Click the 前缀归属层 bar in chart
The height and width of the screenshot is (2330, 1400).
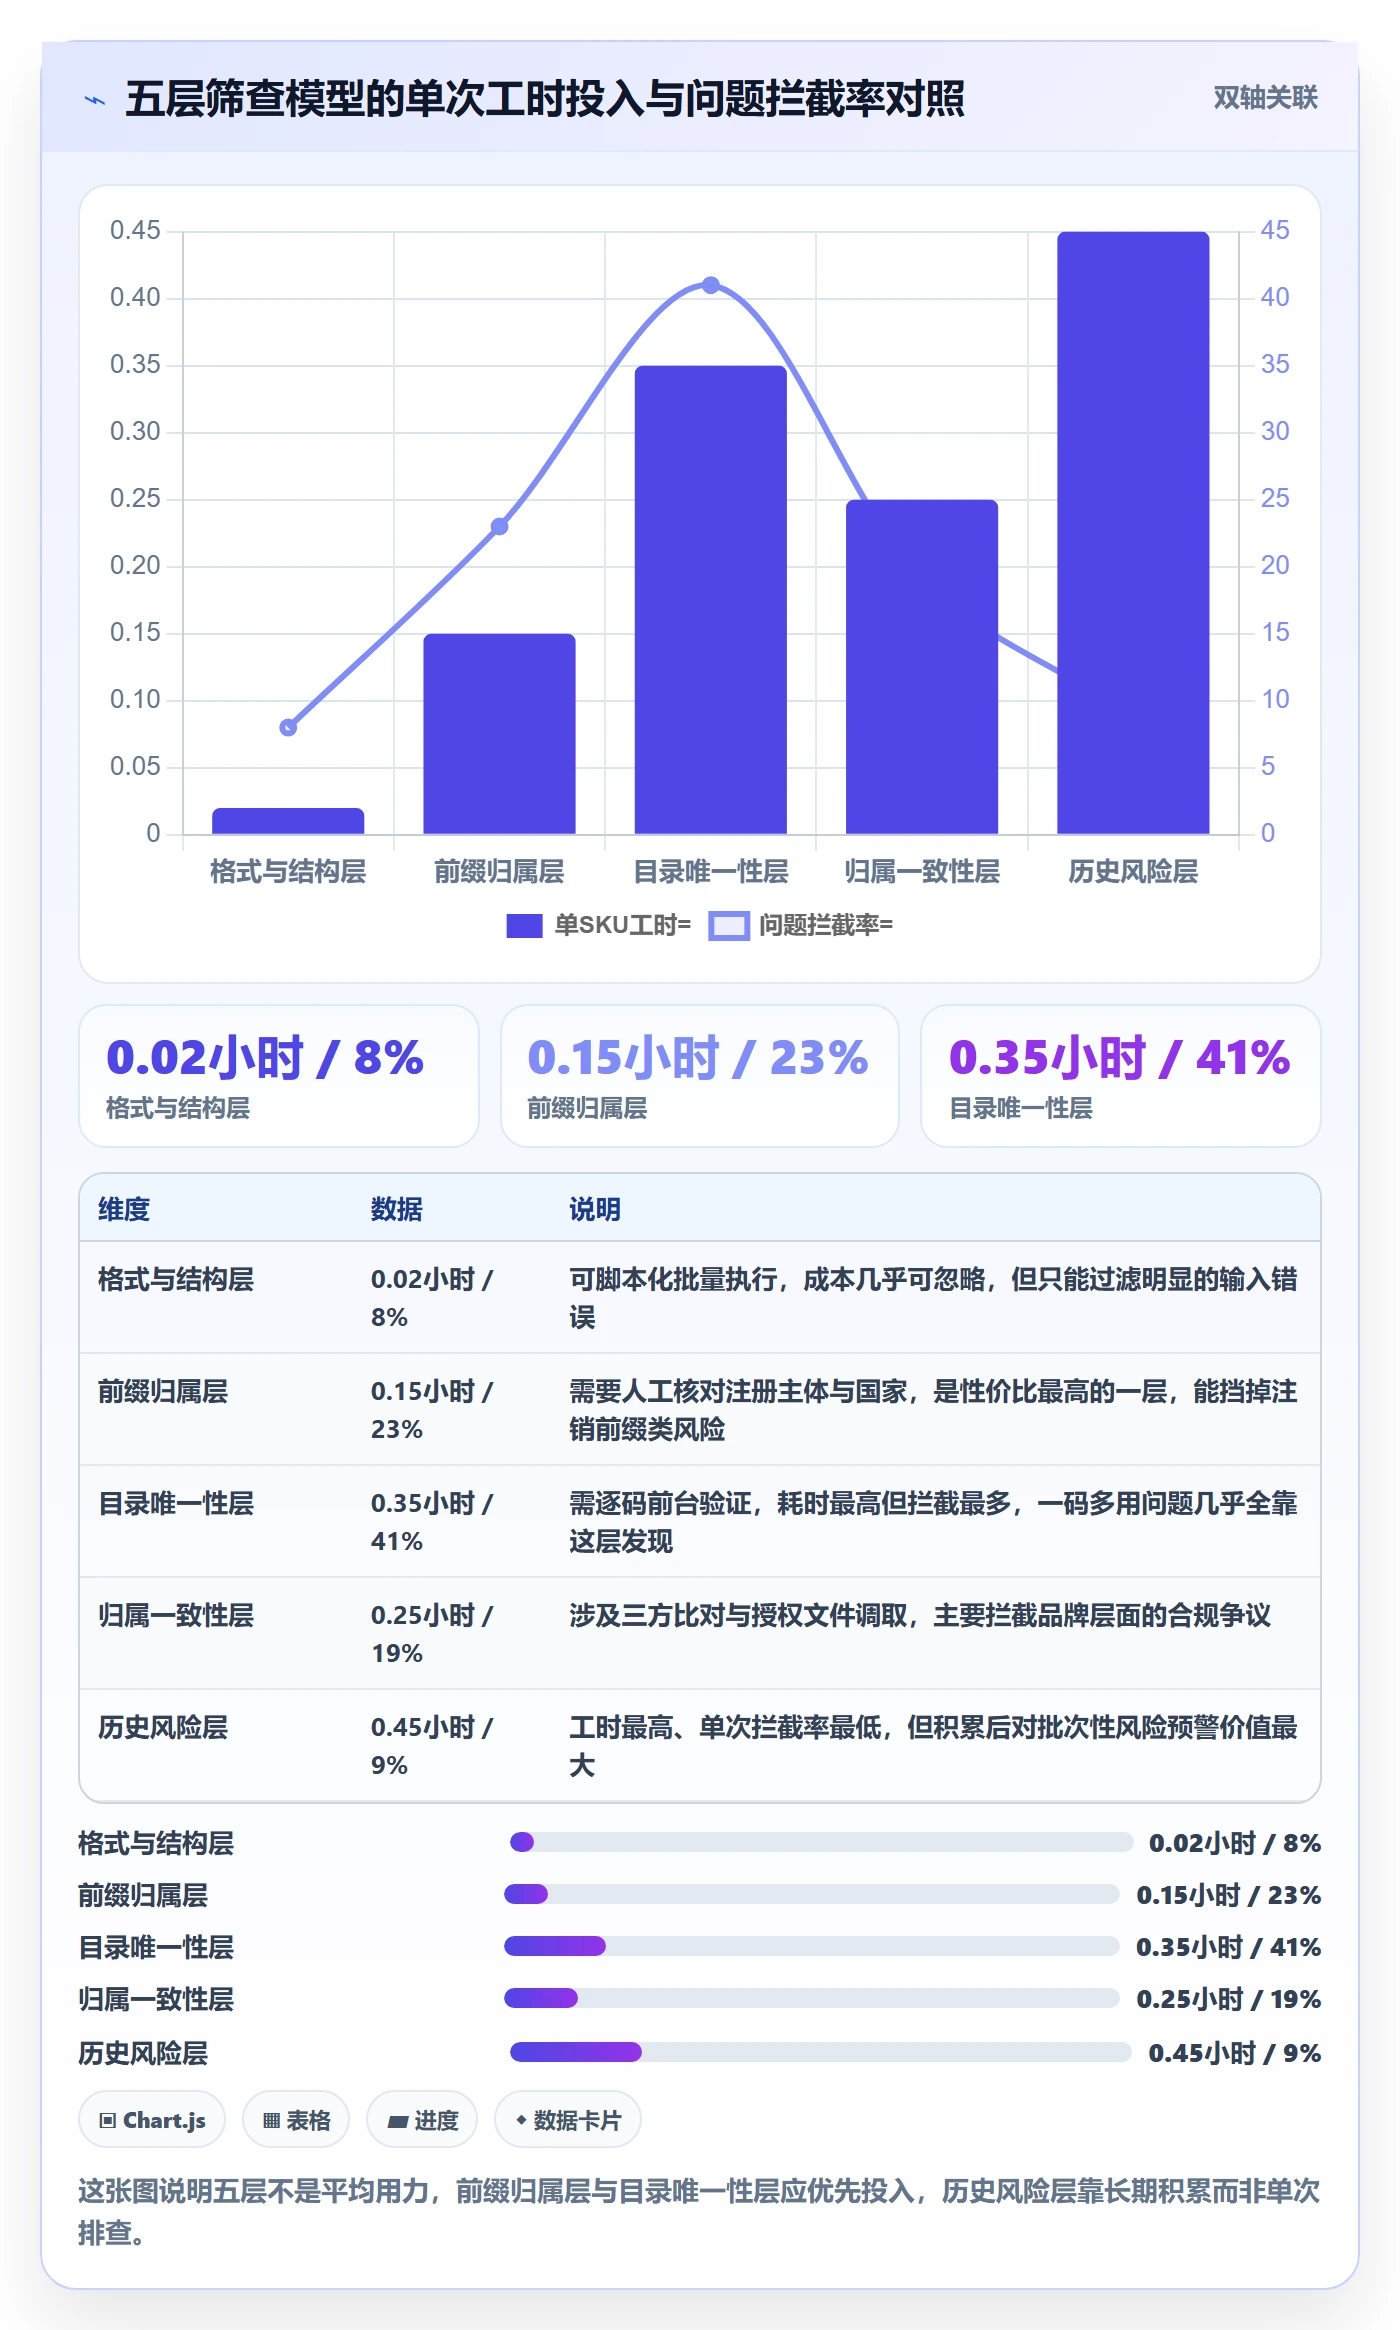tap(499, 734)
